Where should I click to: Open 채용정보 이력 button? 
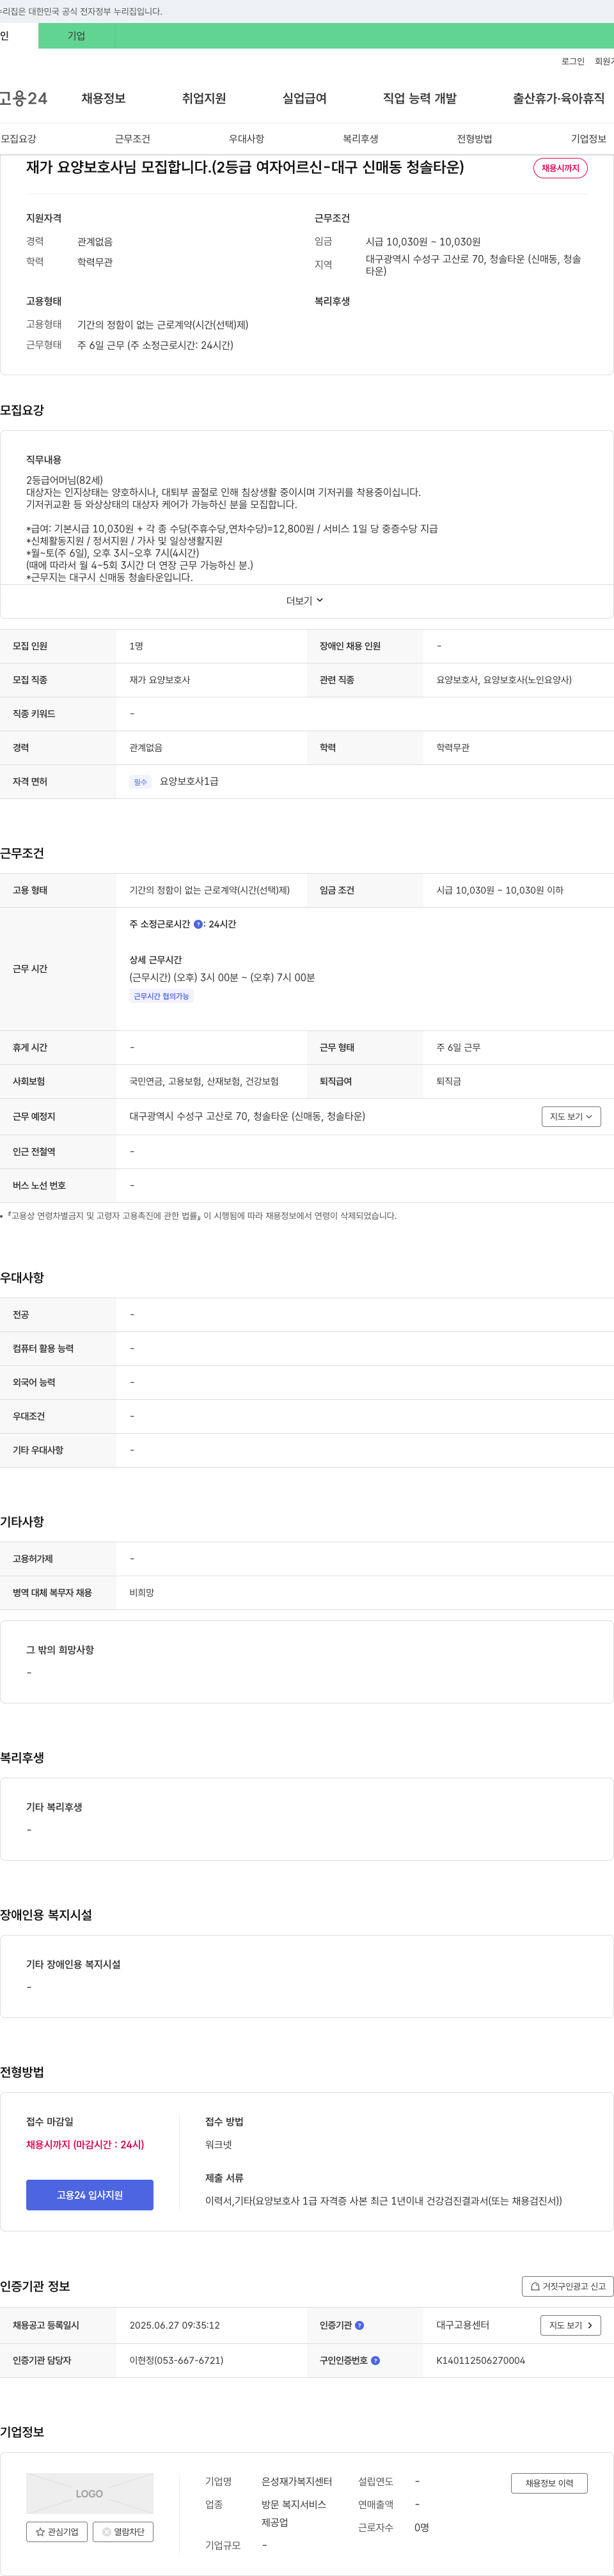[x=549, y=2482]
